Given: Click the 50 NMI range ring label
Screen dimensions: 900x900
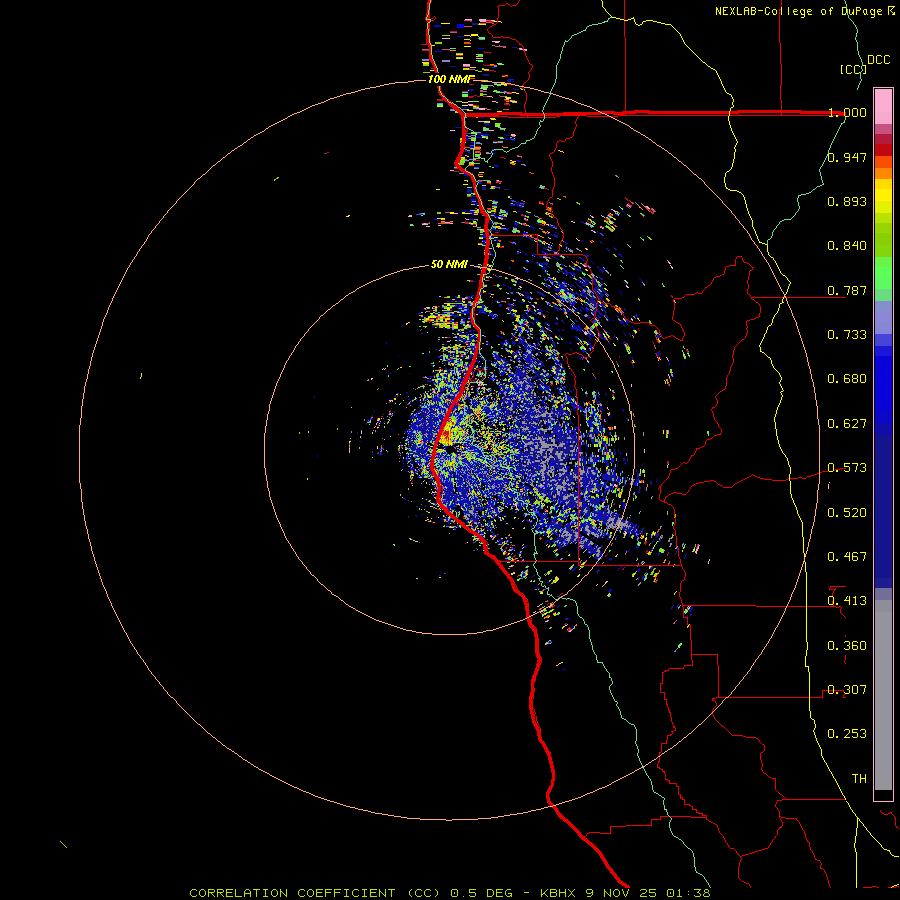Looking at the screenshot, I should (x=449, y=264).
